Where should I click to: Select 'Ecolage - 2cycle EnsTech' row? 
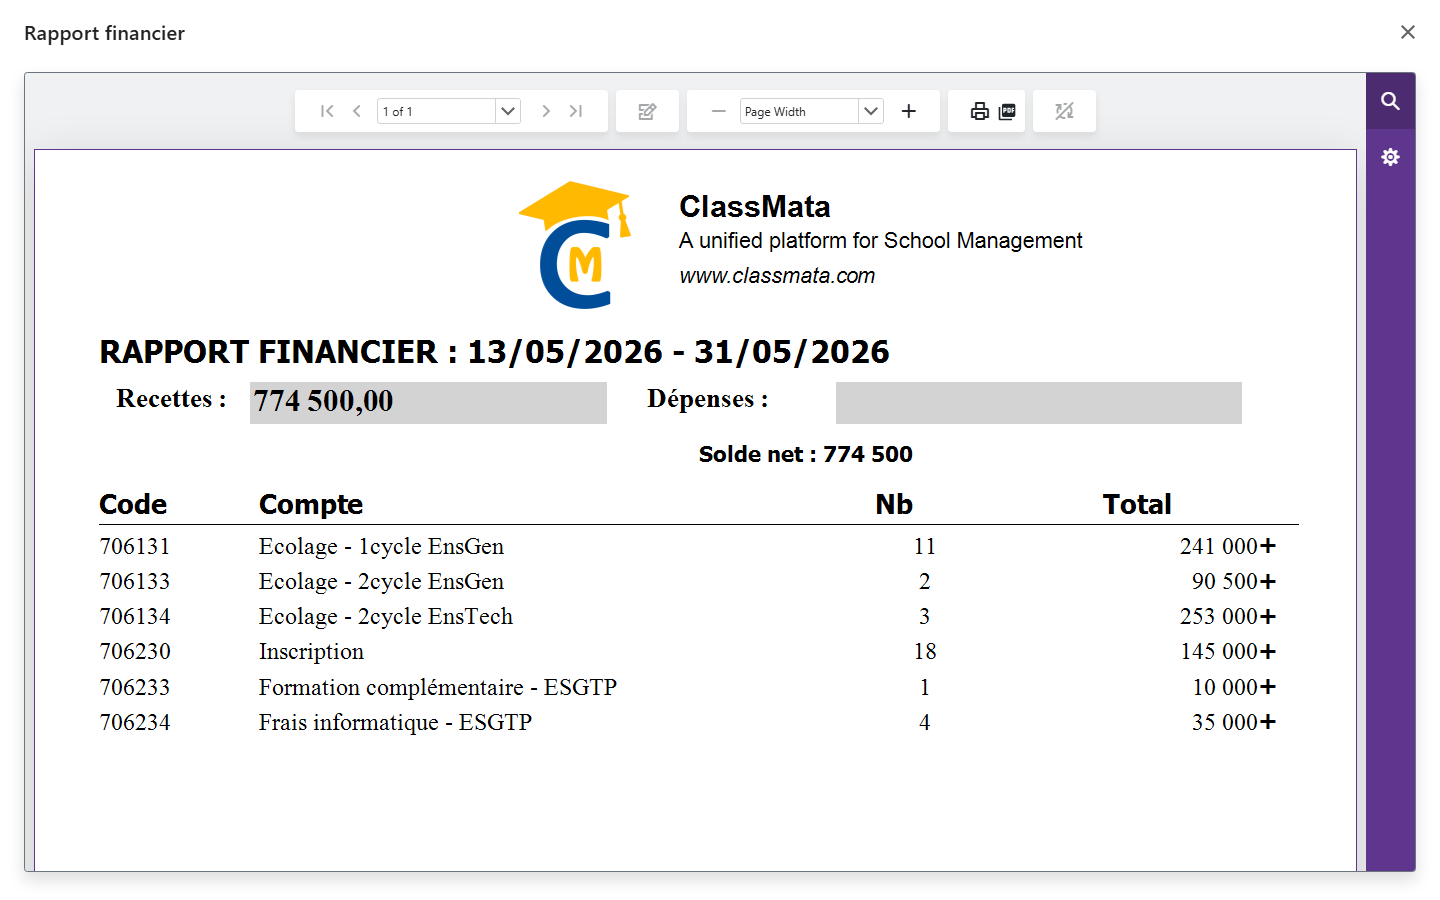[x=386, y=616]
